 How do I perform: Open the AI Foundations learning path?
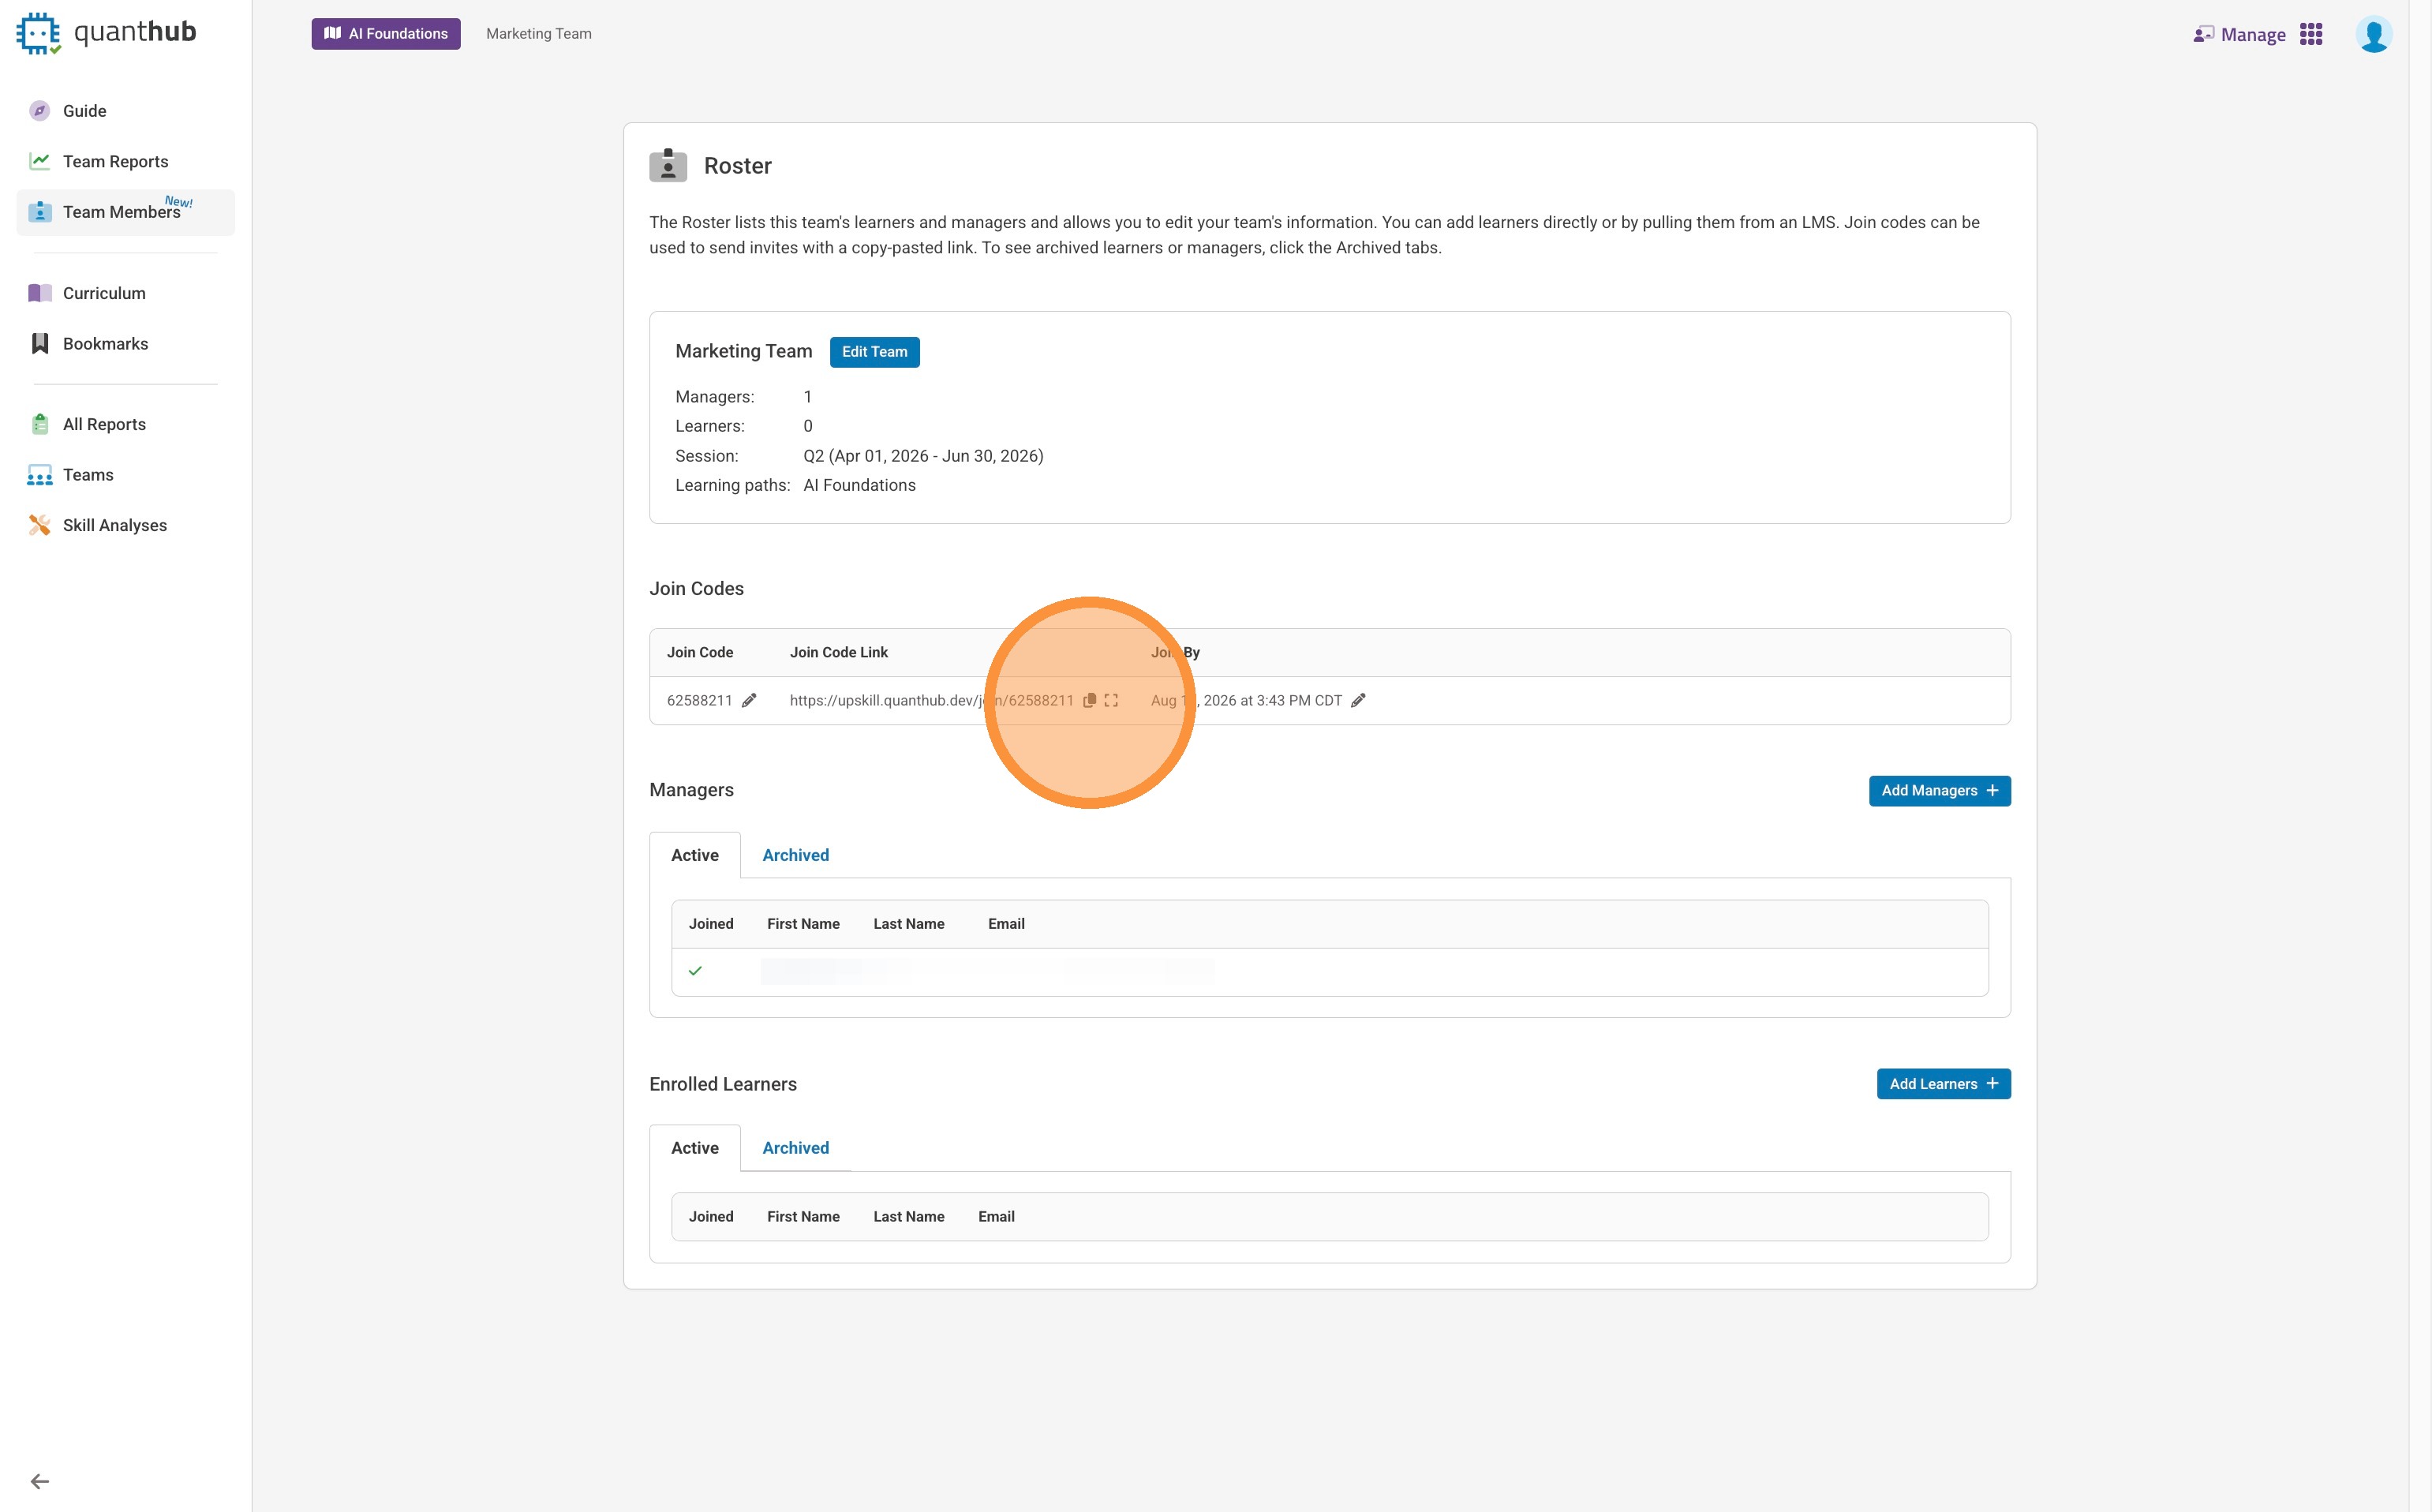(386, 34)
